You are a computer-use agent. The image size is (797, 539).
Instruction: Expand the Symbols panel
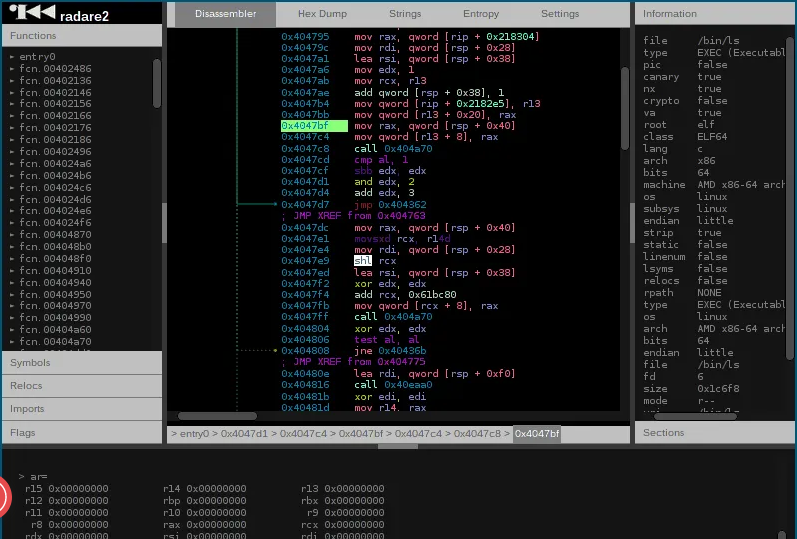pyautogui.click(x=82, y=363)
